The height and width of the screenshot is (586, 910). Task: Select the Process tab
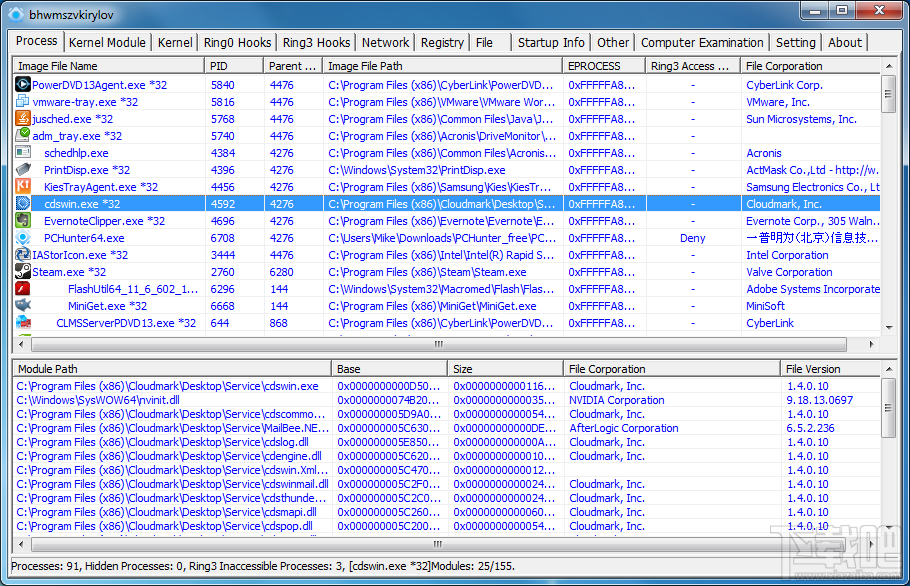[37, 41]
